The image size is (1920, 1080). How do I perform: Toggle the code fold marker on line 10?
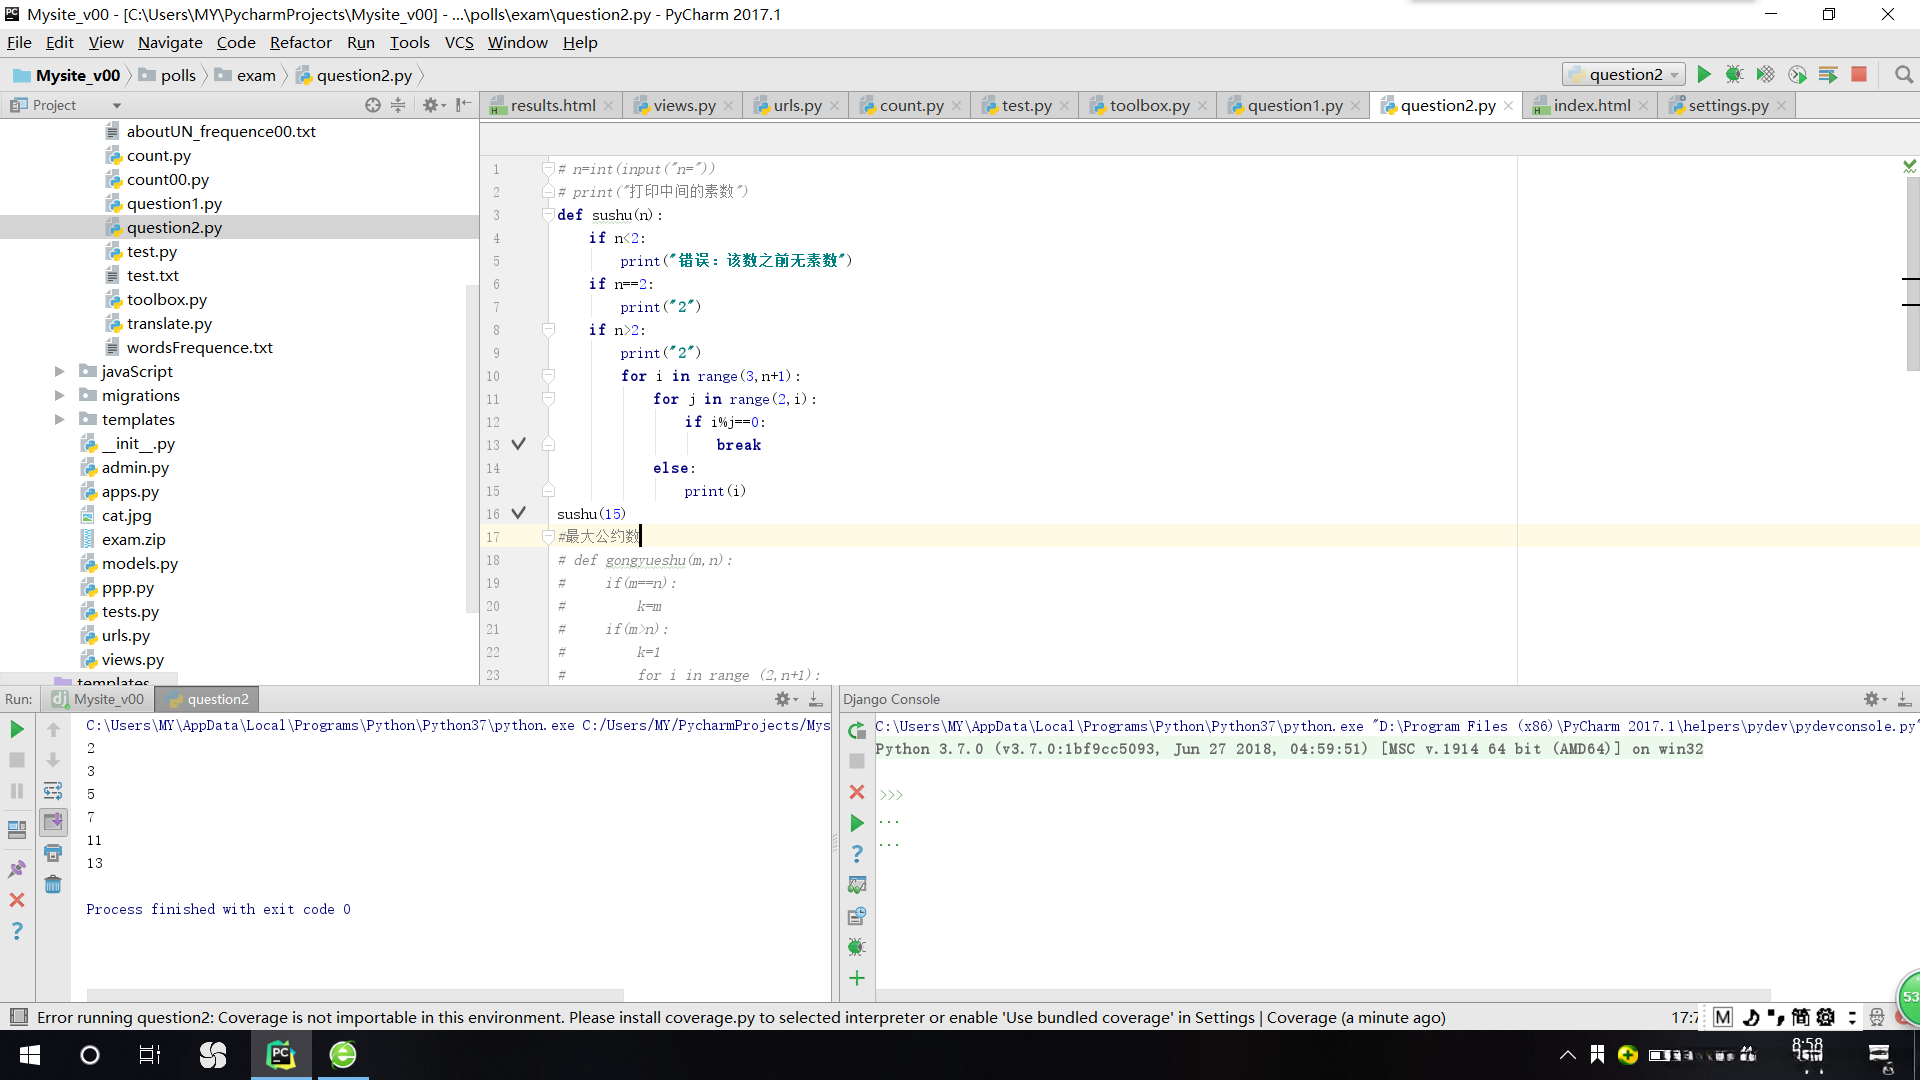548,376
